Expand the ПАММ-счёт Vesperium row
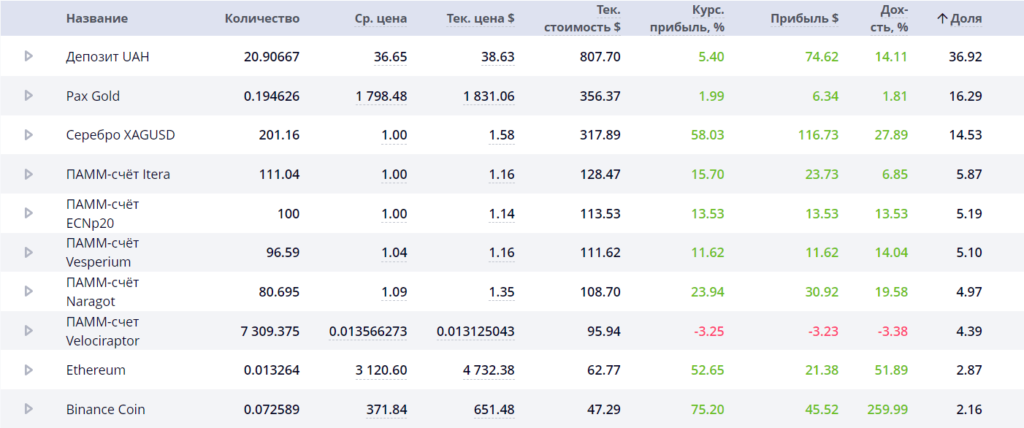 pyautogui.click(x=29, y=251)
